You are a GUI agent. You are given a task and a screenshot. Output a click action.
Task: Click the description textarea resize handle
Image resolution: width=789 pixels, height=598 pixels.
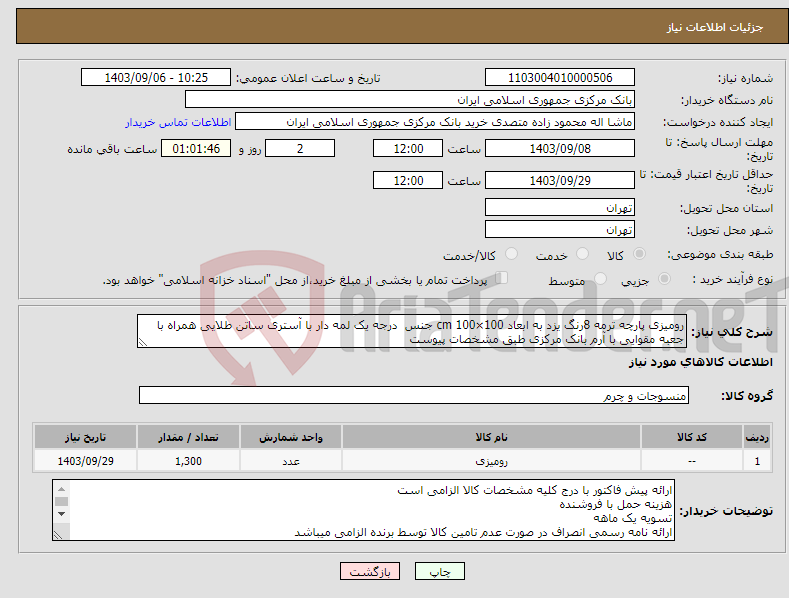[x=143, y=342]
